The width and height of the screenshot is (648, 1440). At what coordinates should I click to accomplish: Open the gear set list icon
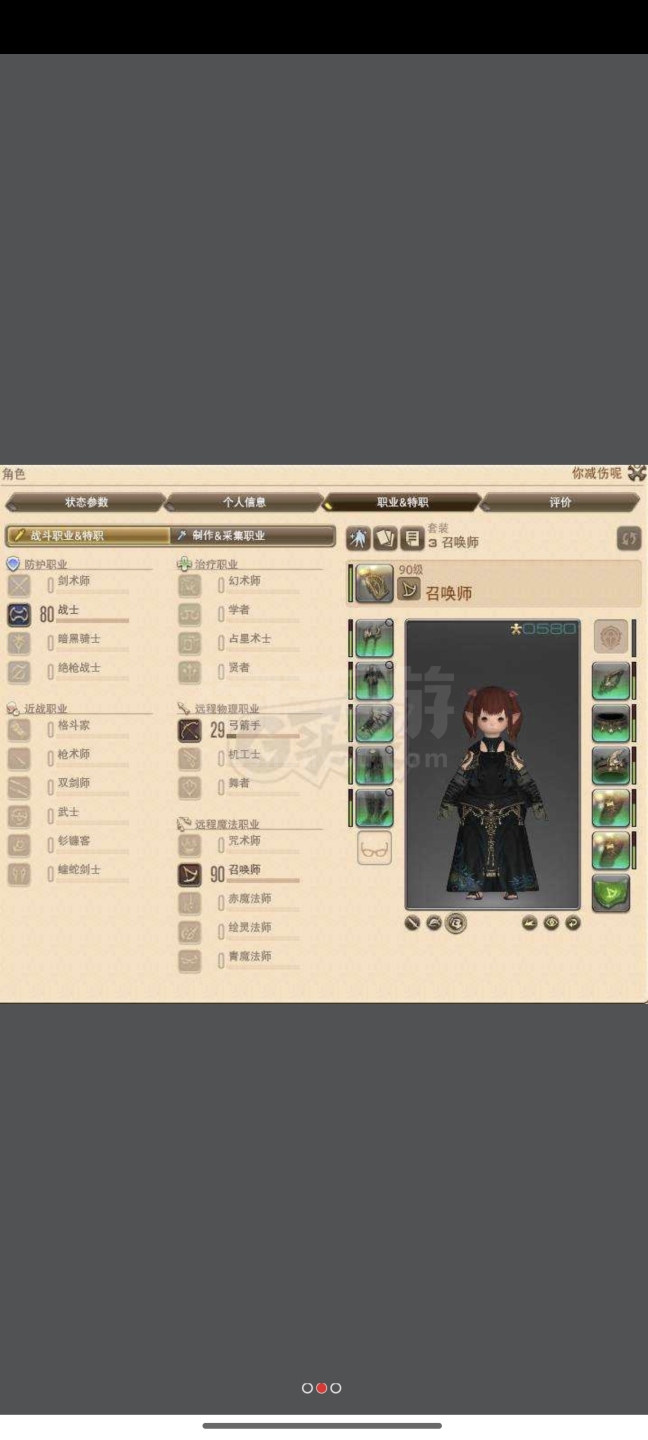click(x=411, y=539)
